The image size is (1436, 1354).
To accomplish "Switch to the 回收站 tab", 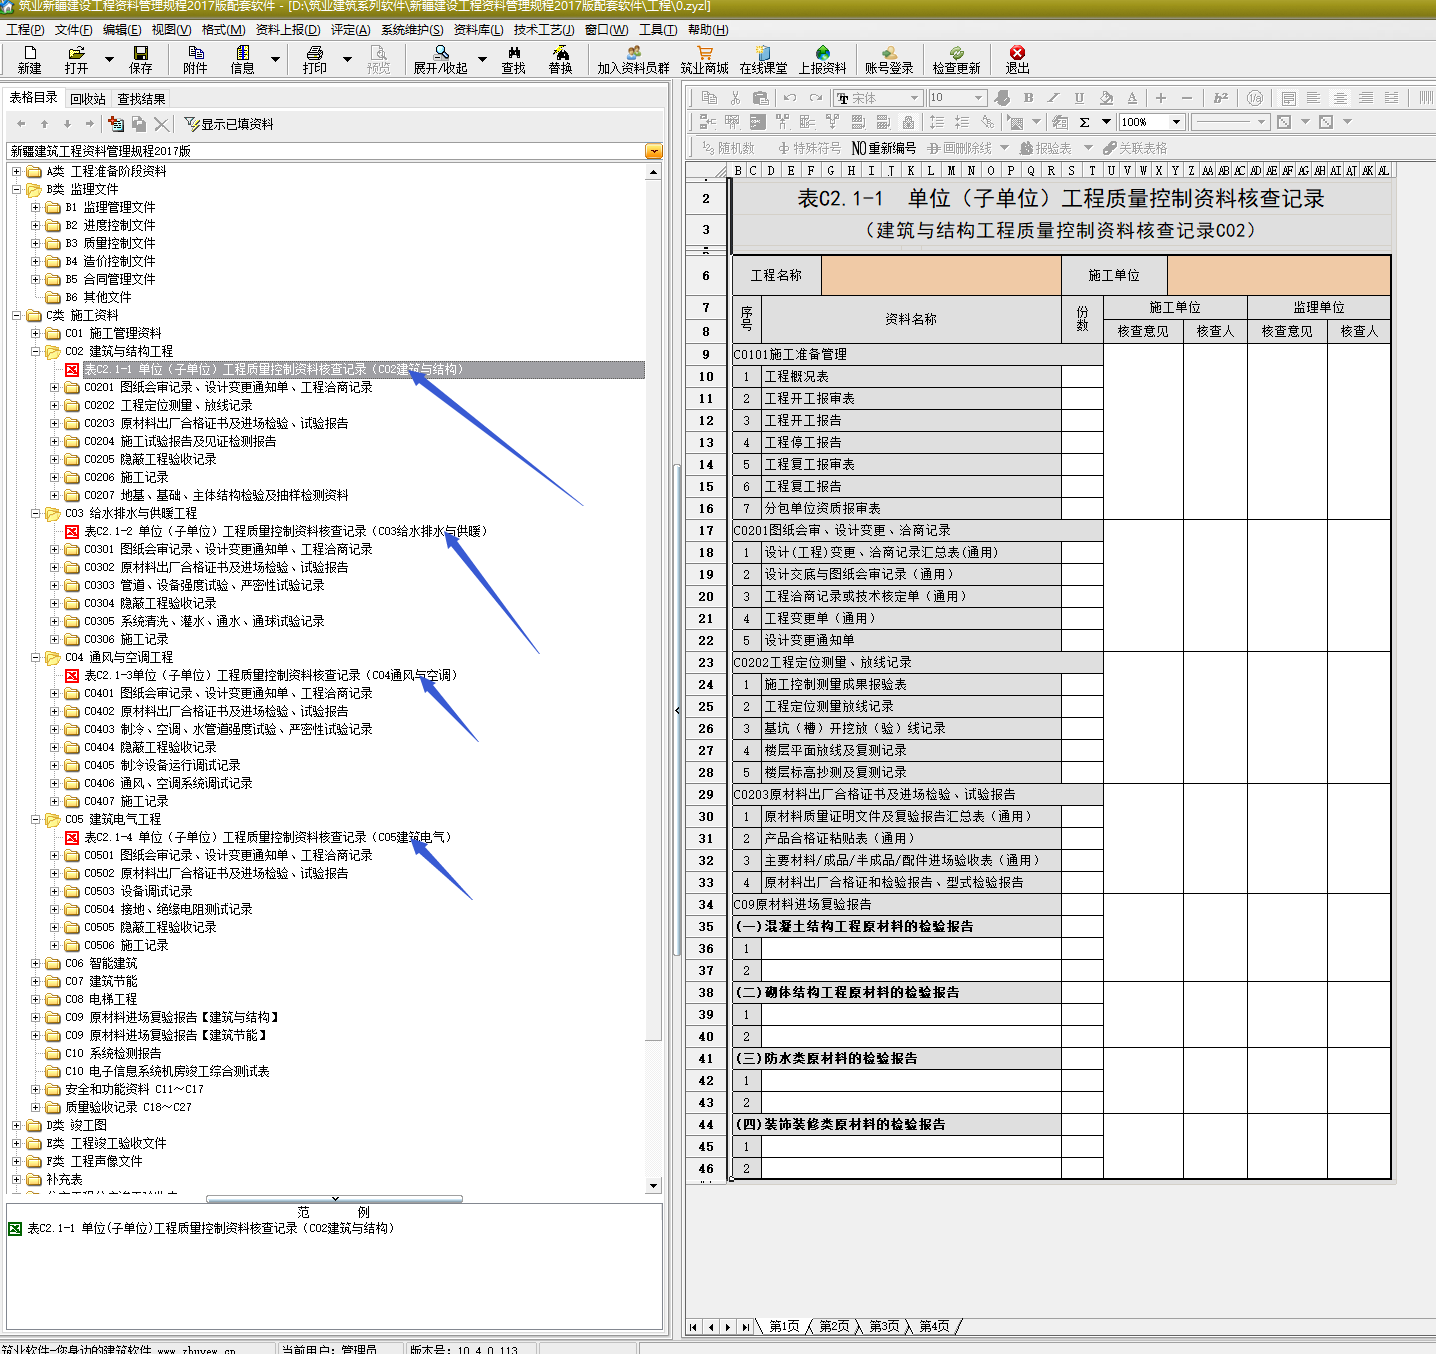I will pyautogui.click(x=88, y=99).
